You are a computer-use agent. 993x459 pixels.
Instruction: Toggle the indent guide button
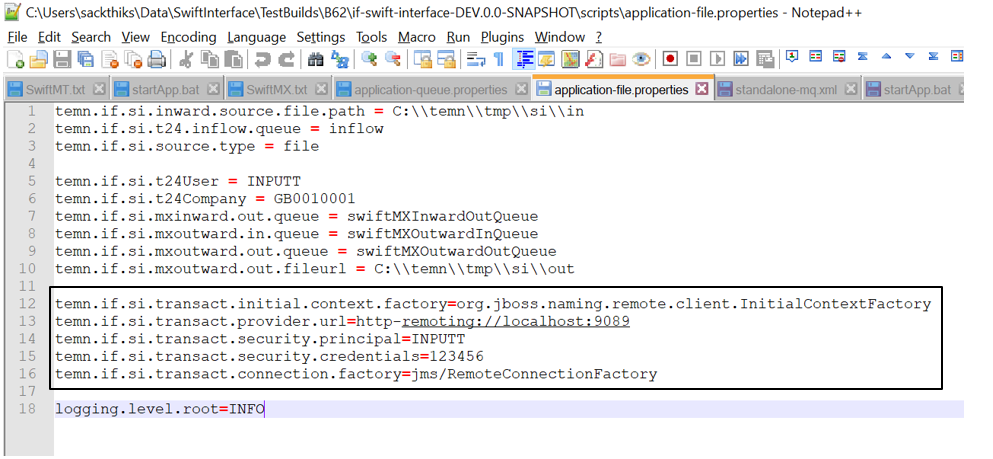click(x=524, y=60)
